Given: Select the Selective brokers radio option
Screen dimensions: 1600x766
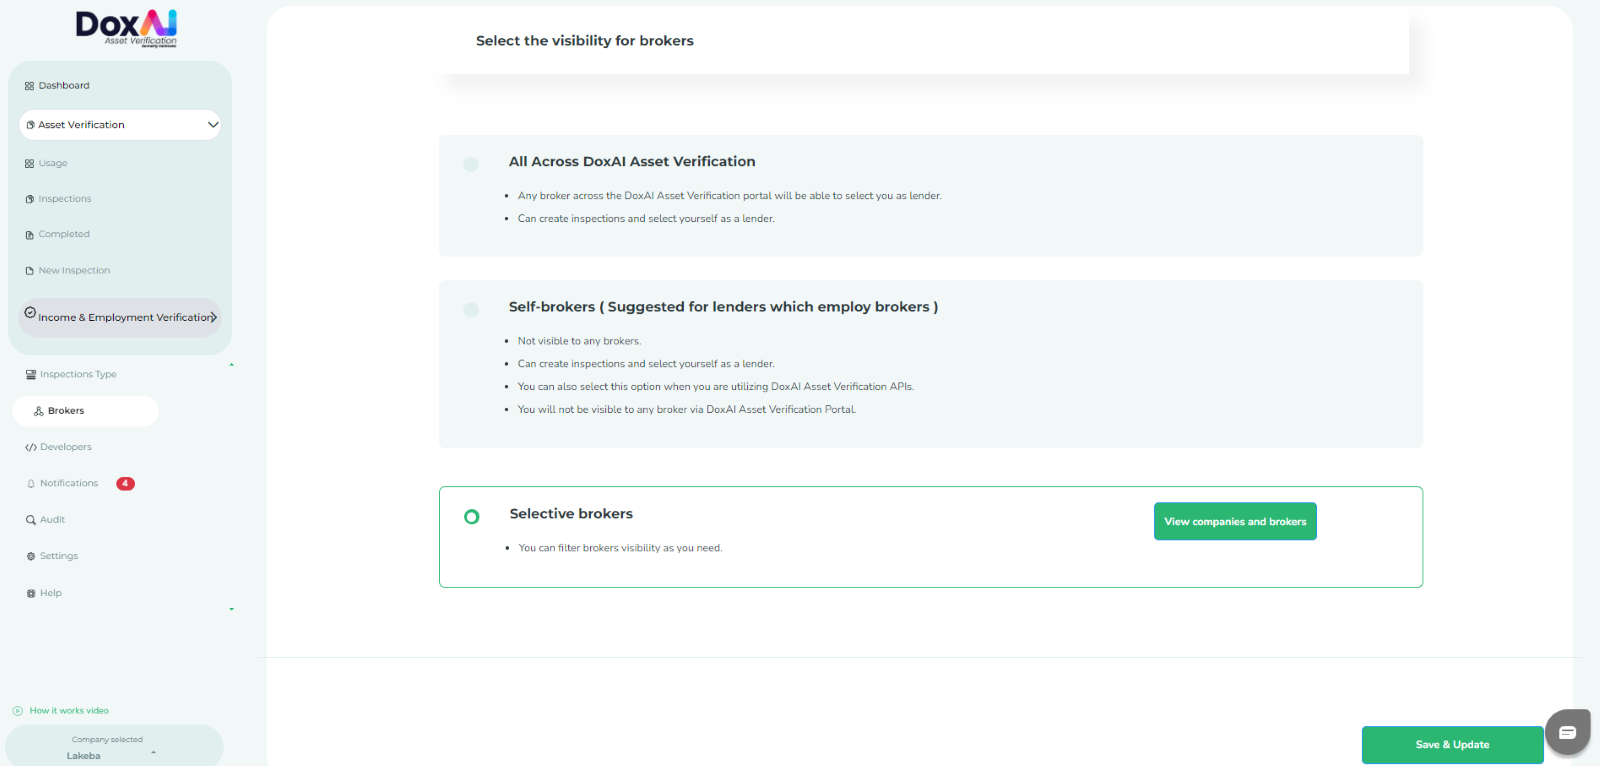Looking at the screenshot, I should (472, 517).
